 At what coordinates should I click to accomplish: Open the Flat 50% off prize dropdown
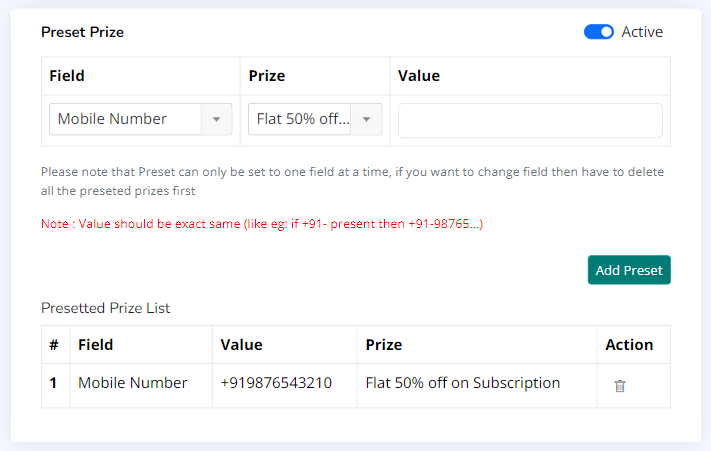click(x=315, y=119)
